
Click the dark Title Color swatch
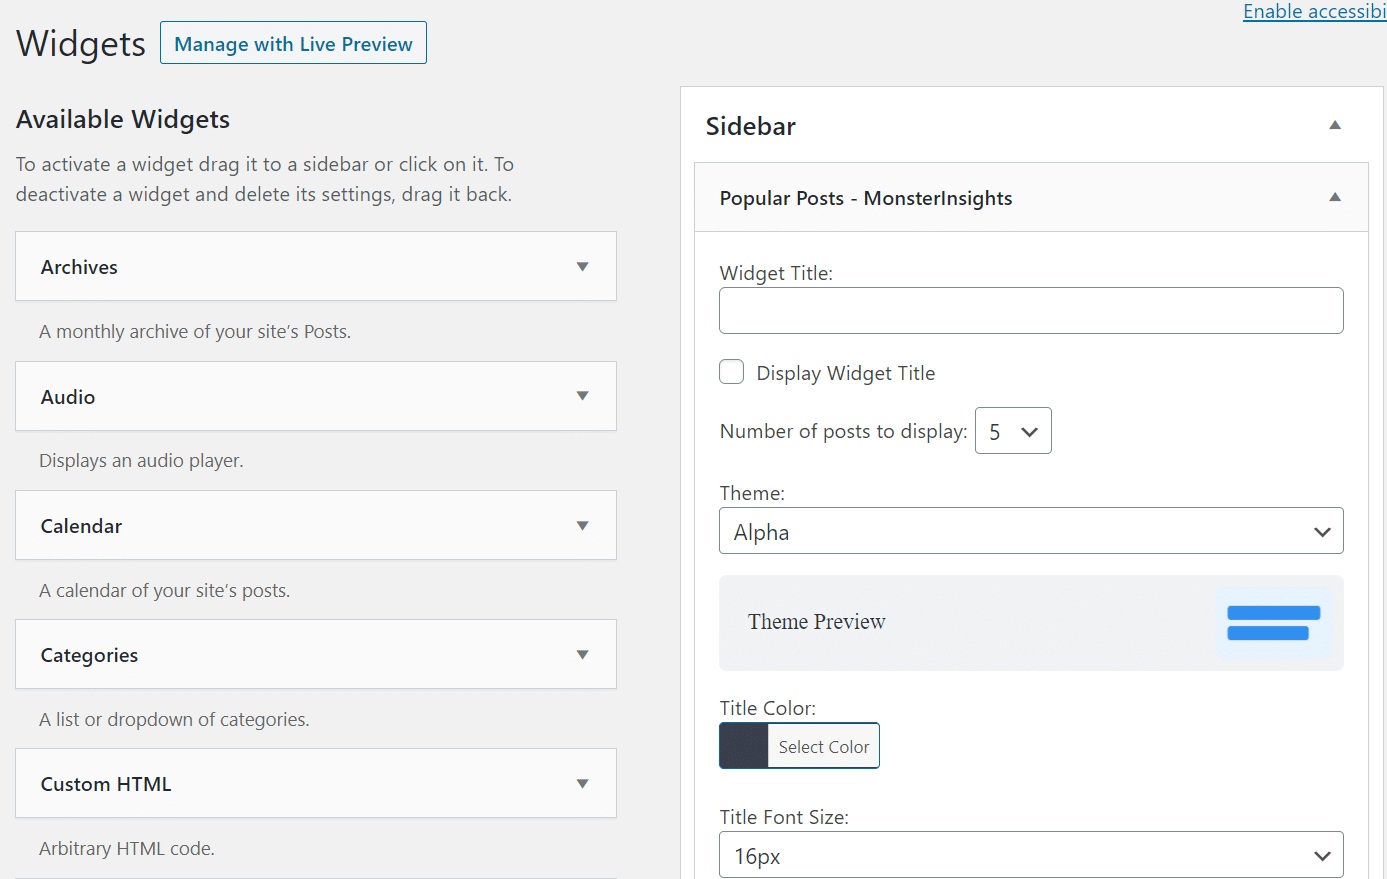(x=741, y=745)
